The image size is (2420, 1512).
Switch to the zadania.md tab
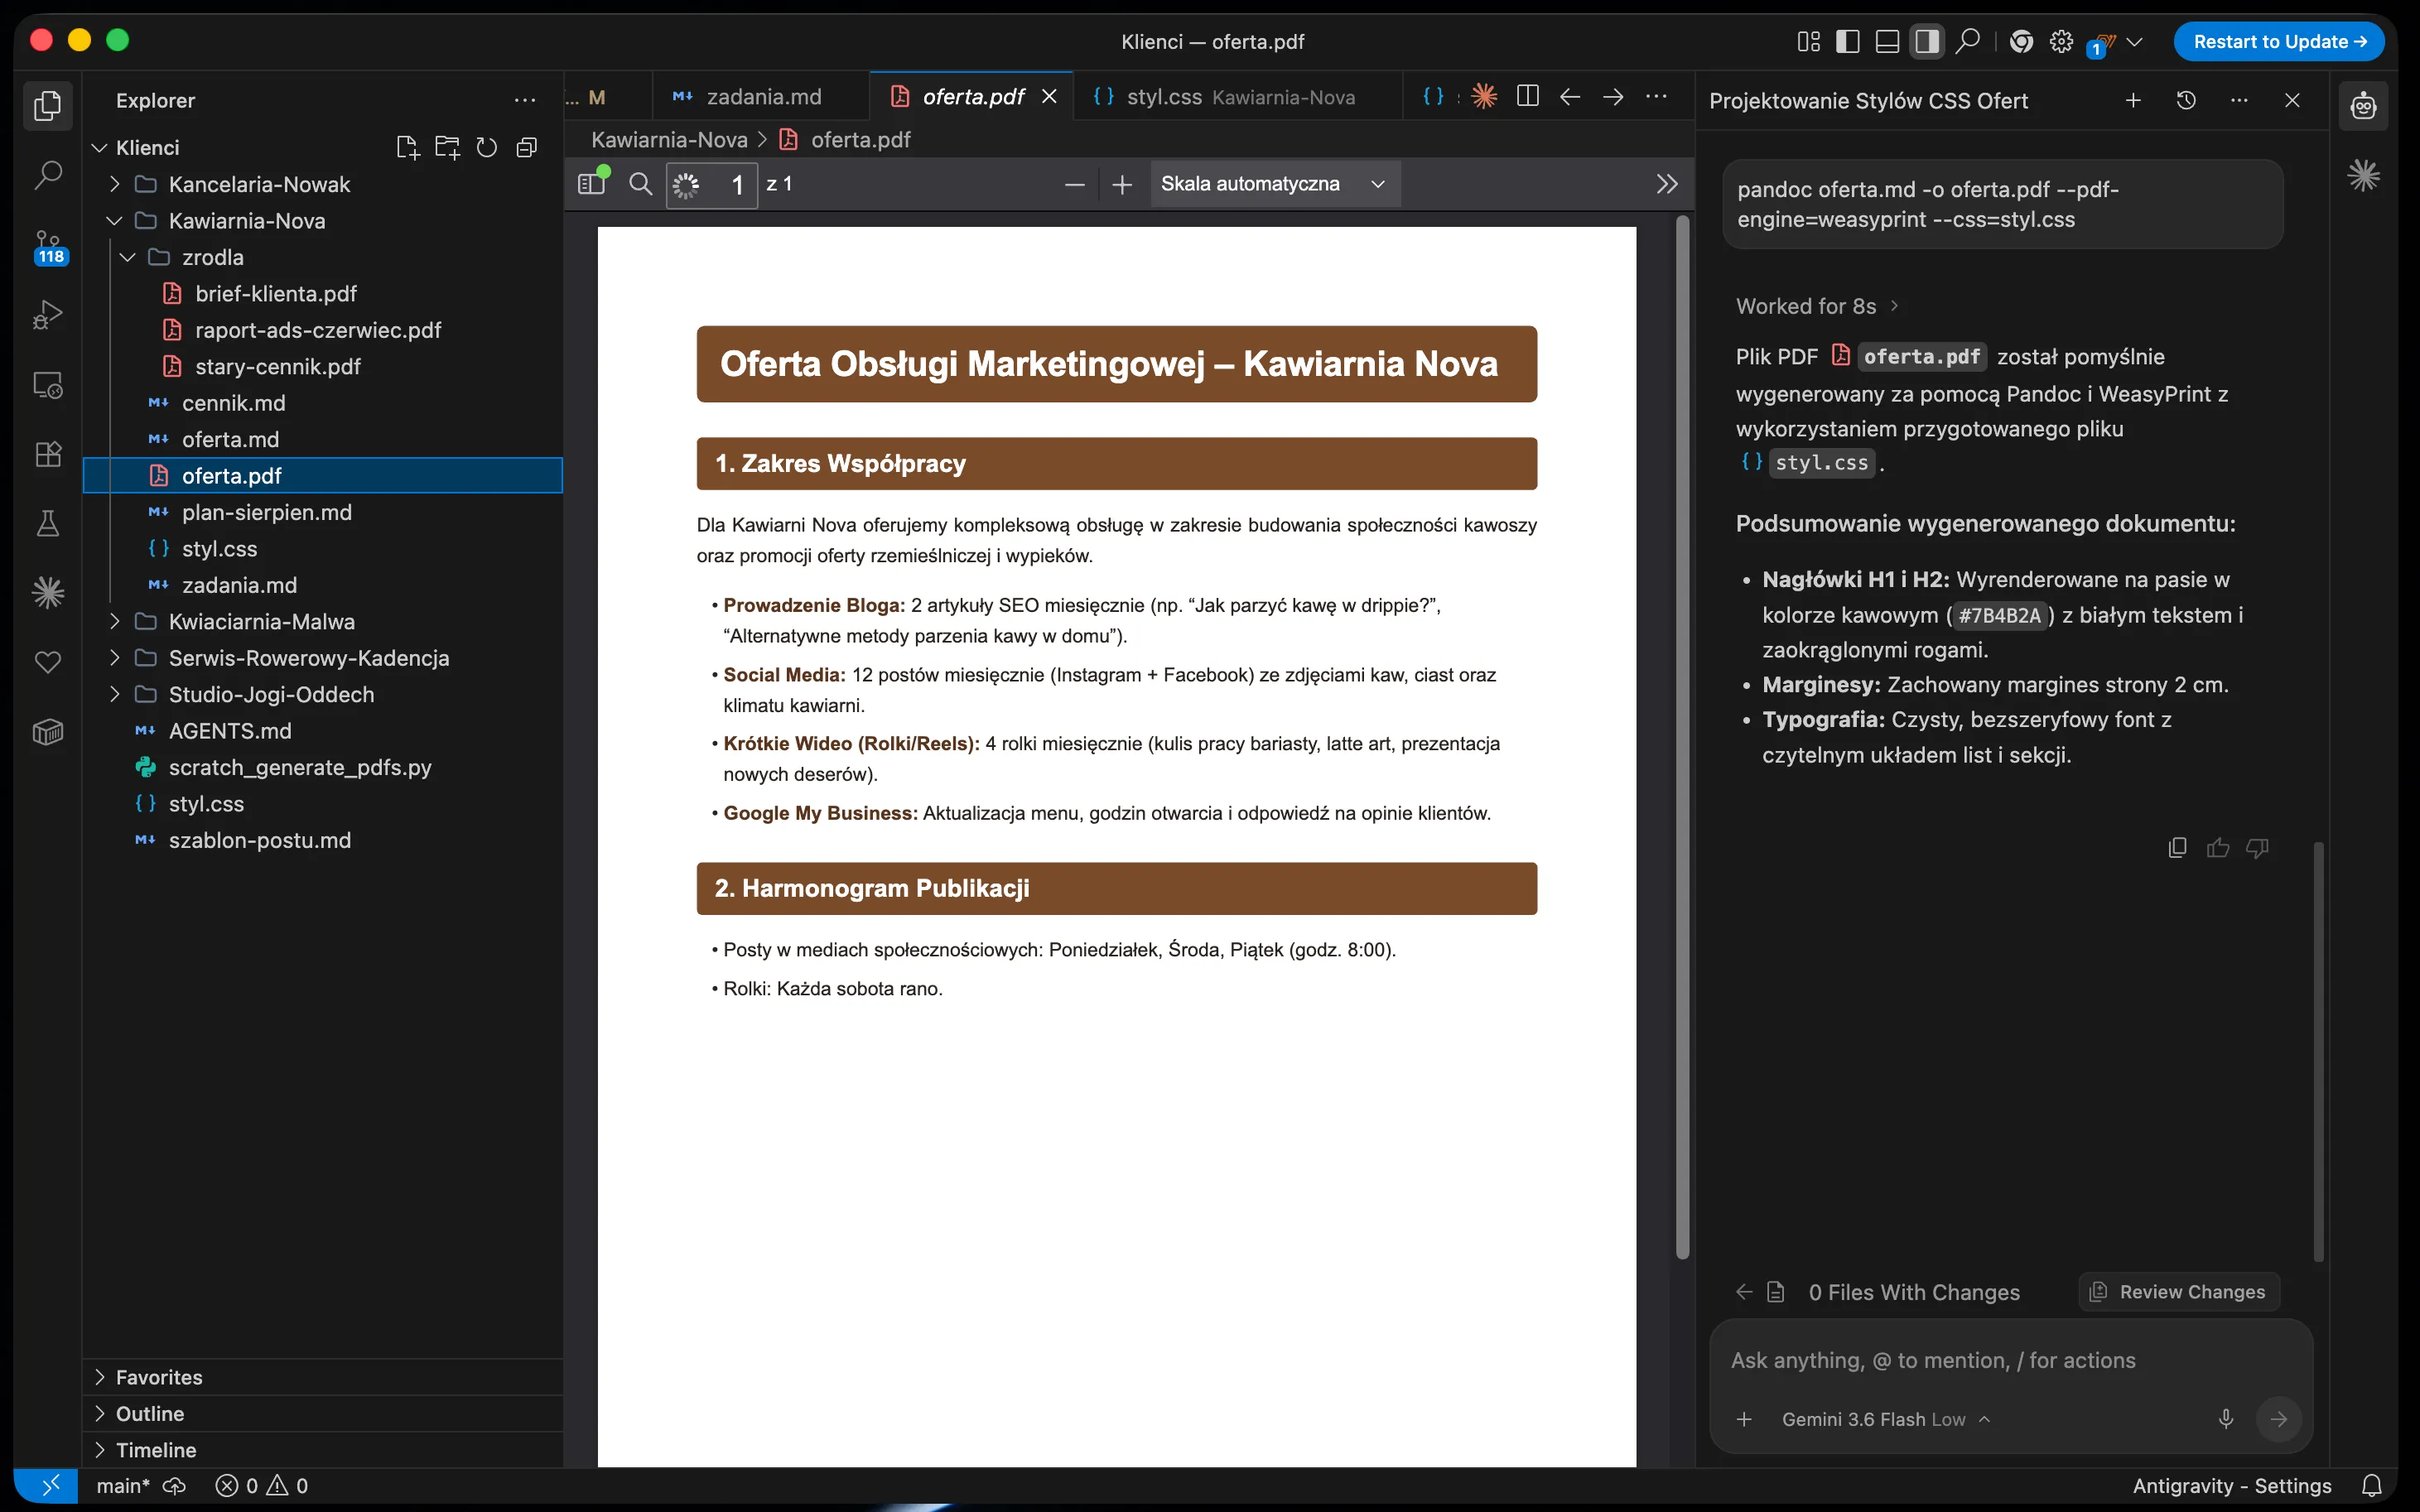(x=762, y=97)
